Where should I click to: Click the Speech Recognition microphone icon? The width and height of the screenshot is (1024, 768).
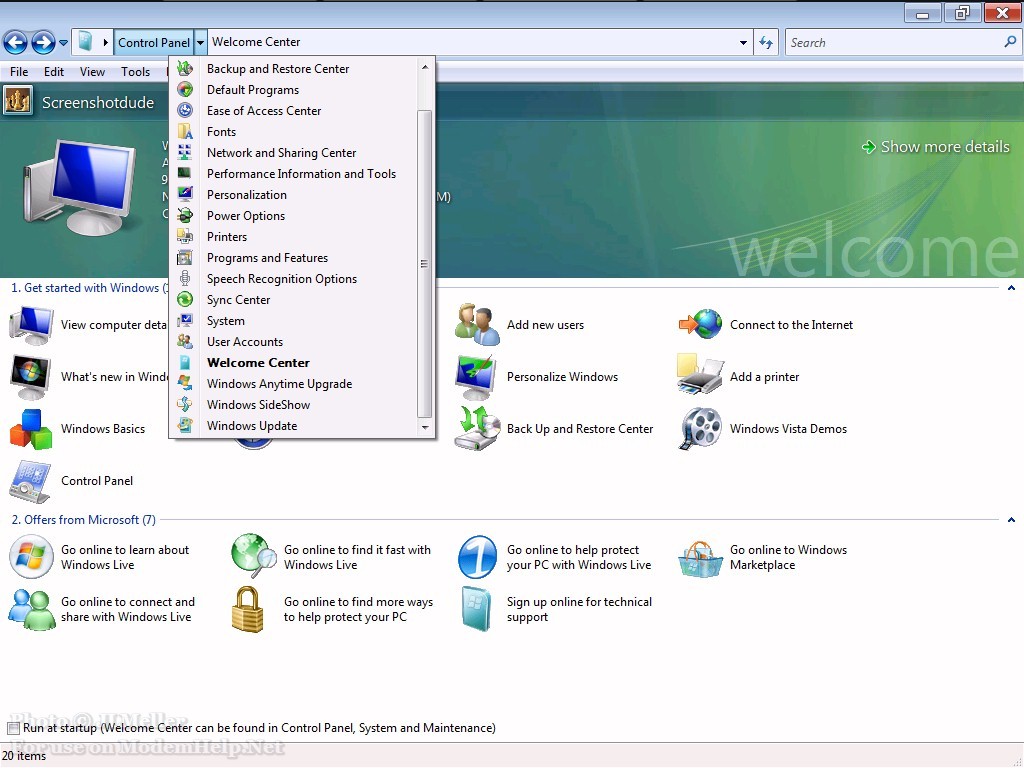(x=185, y=278)
